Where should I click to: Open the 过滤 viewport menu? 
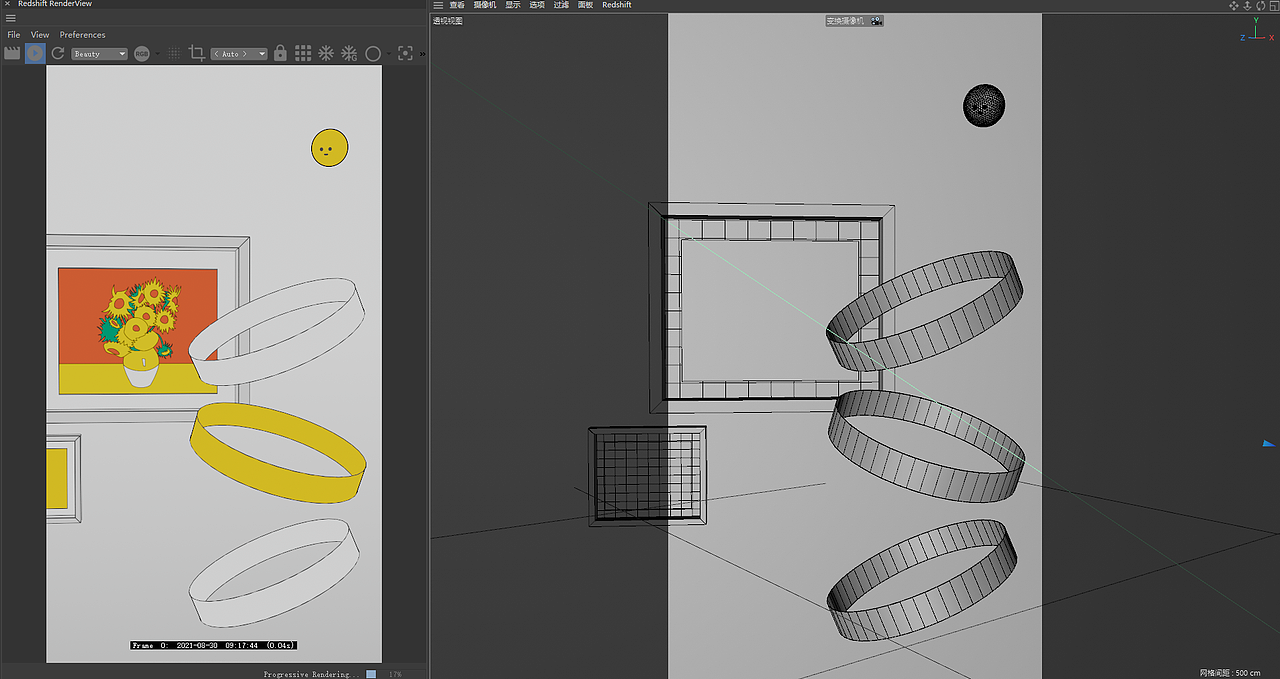(561, 5)
